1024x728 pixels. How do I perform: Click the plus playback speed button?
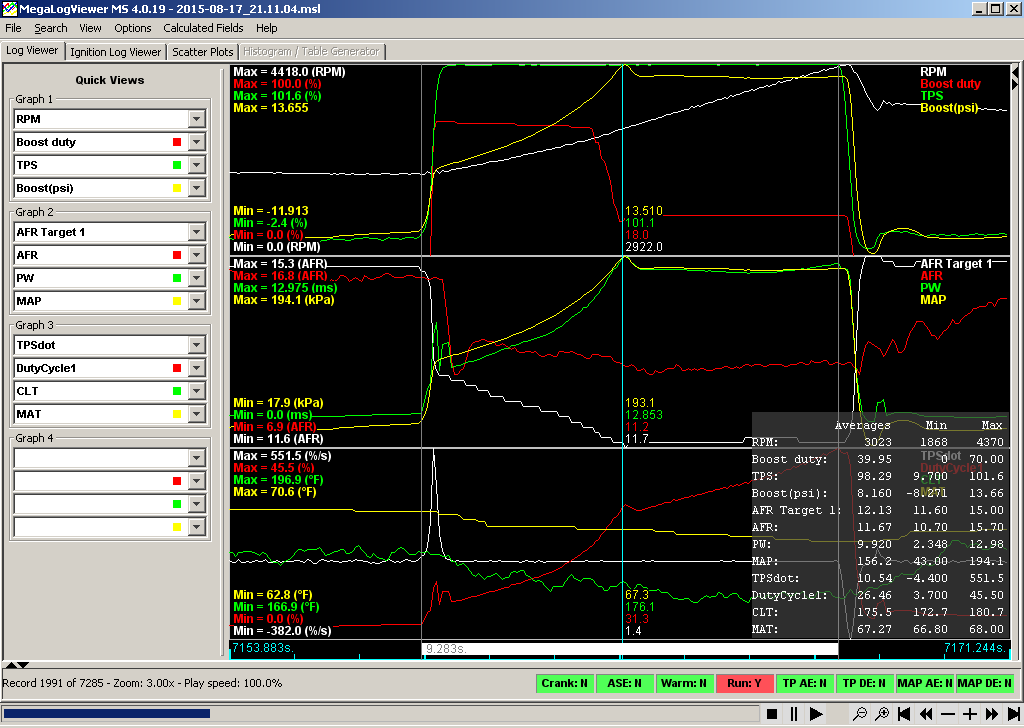(x=970, y=714)
